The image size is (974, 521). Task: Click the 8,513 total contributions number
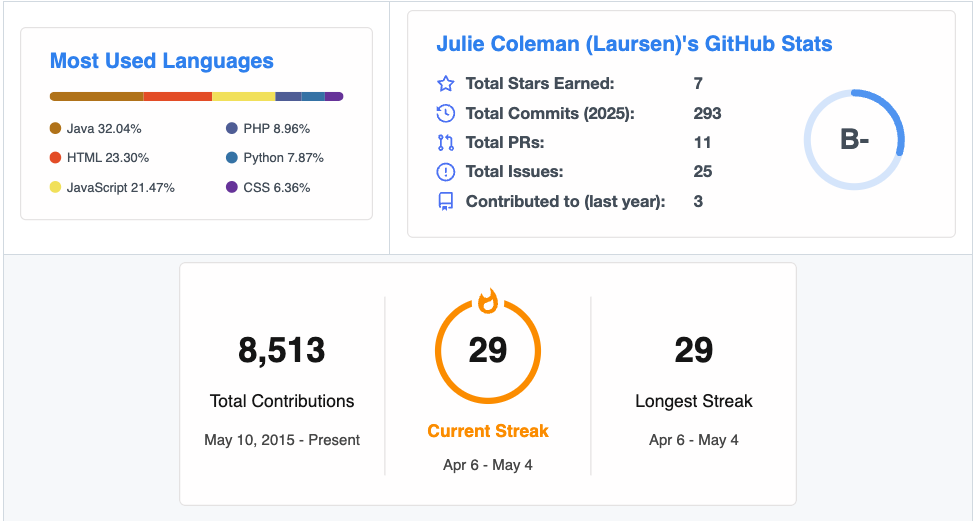[282, 350]
